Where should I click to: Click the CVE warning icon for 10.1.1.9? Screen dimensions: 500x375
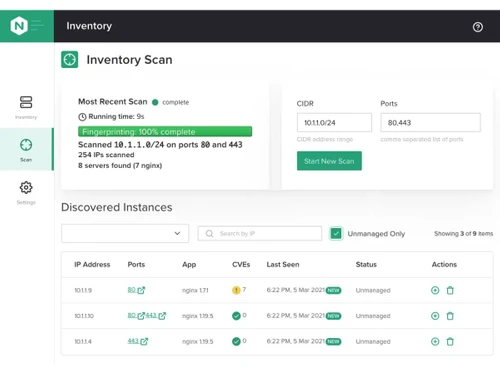(236, 290)
